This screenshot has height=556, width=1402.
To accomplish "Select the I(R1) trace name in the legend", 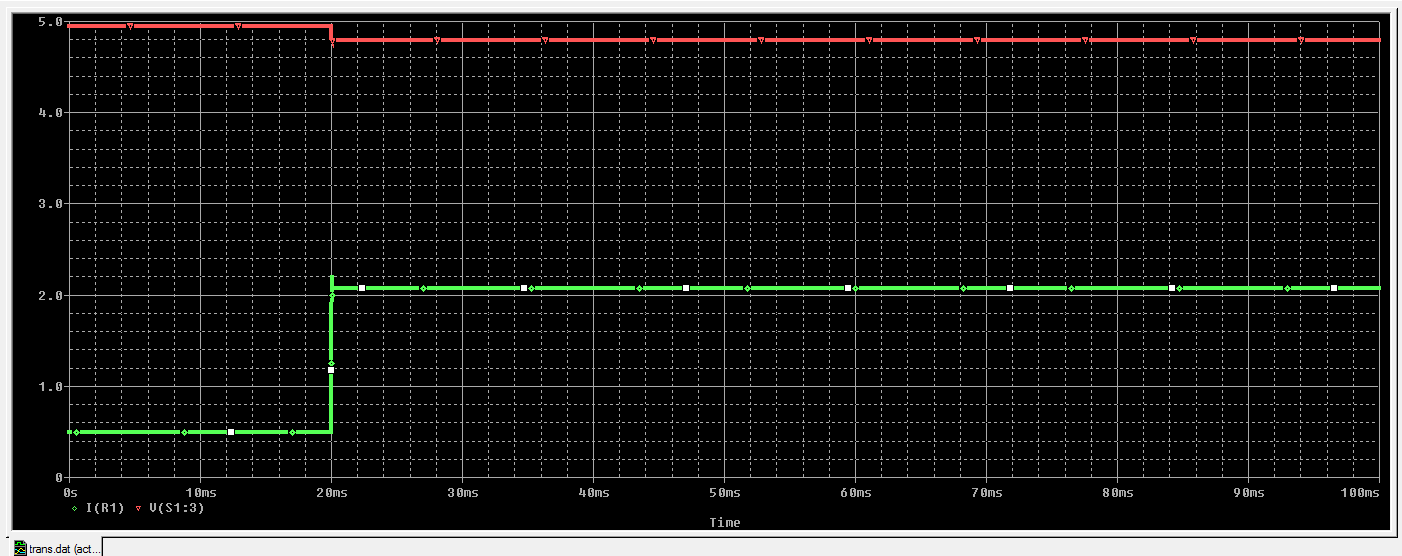I will point(105,508).
